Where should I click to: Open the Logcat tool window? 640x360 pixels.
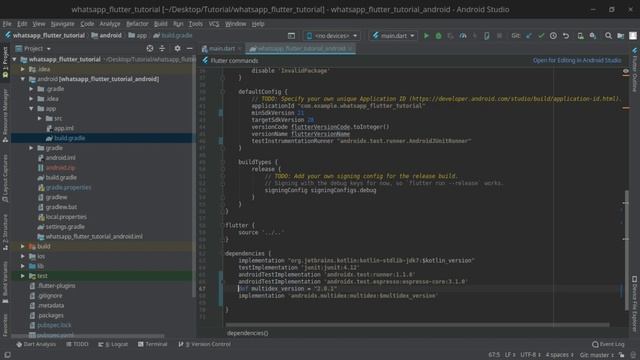point(113,344)
